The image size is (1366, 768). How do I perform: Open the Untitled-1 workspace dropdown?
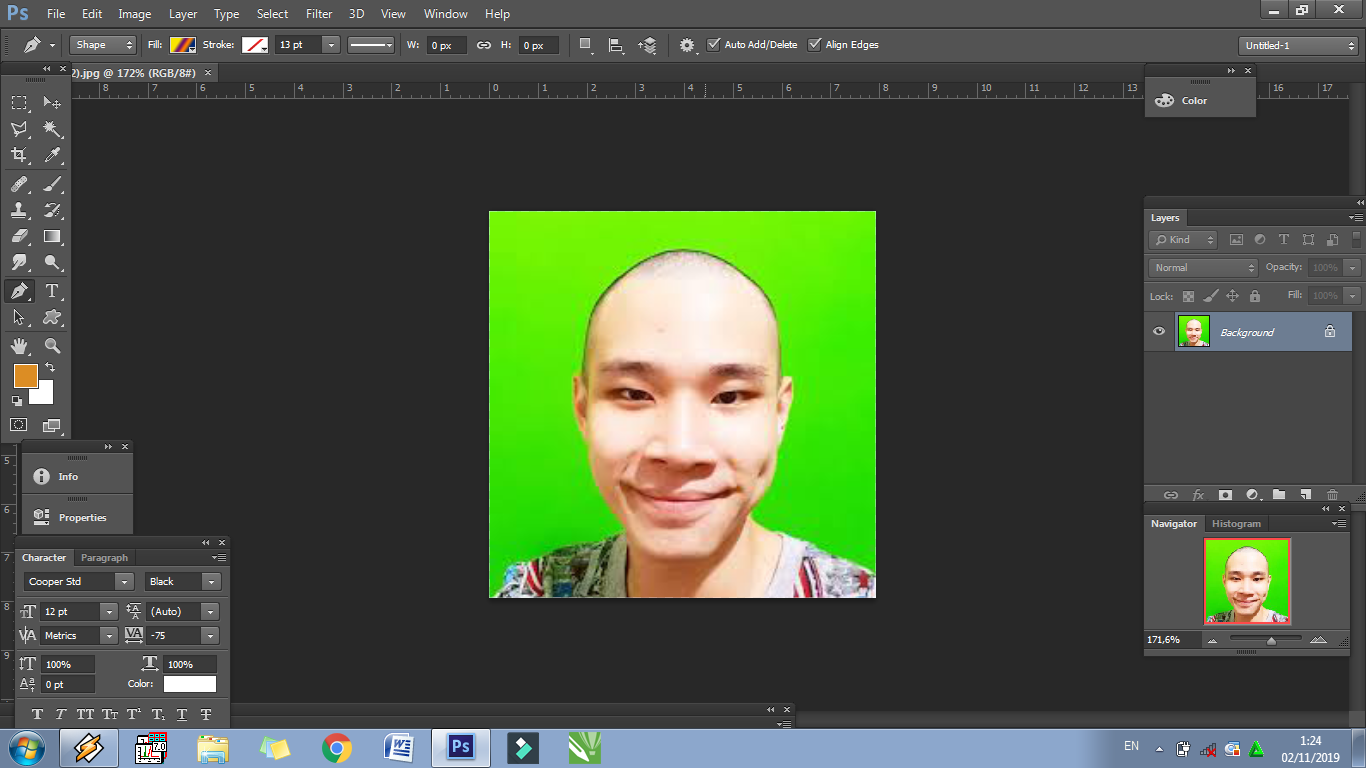coord(1297,46)
